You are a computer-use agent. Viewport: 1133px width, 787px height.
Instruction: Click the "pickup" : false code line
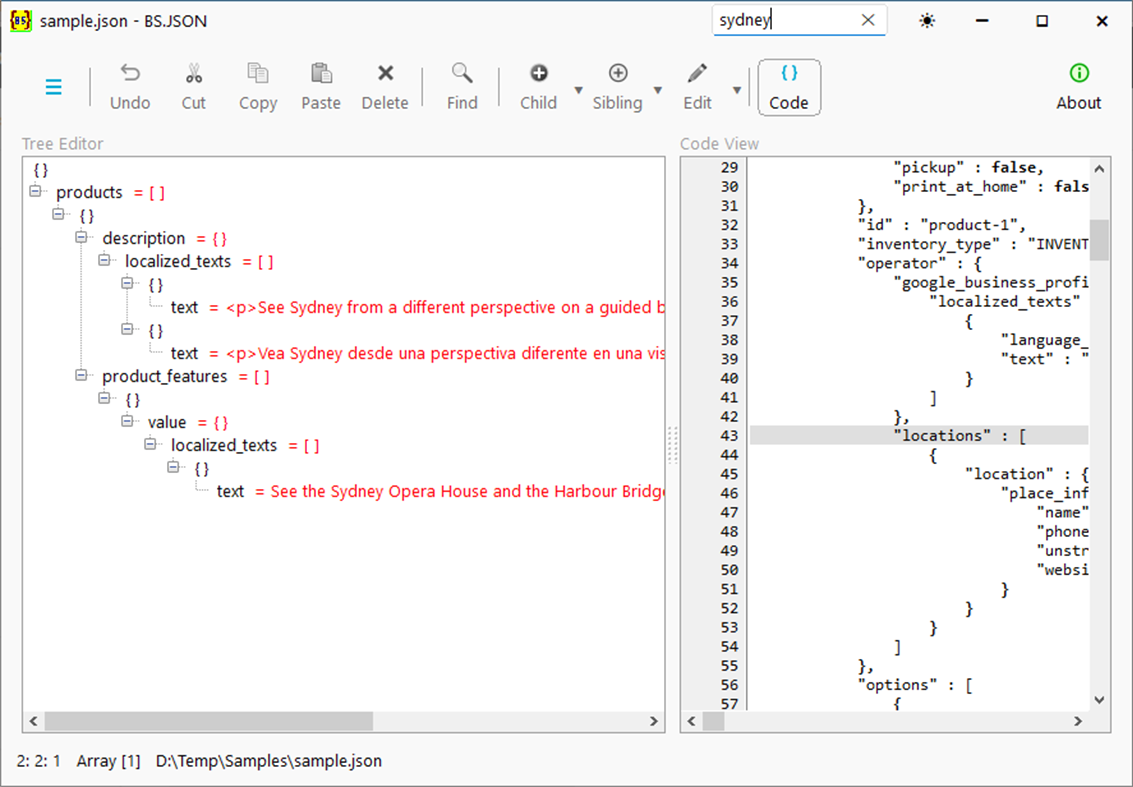[x=969, y=168]
